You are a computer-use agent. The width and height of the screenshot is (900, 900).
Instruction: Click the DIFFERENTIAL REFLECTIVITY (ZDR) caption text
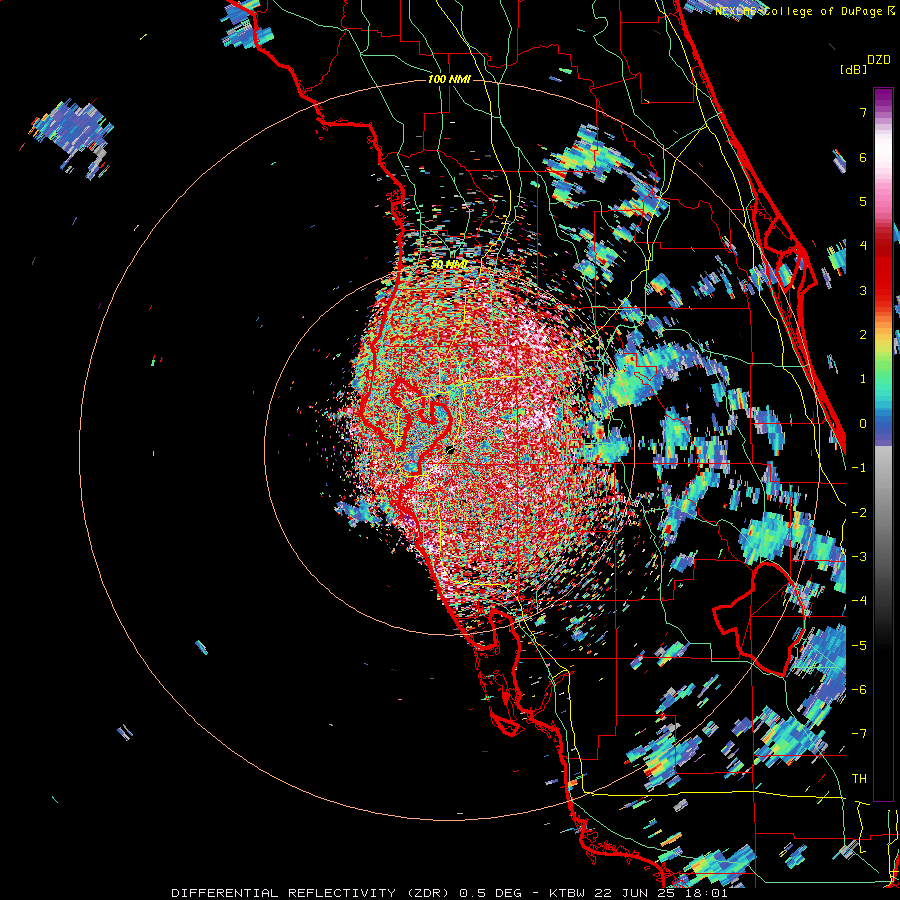coord(312,893)
